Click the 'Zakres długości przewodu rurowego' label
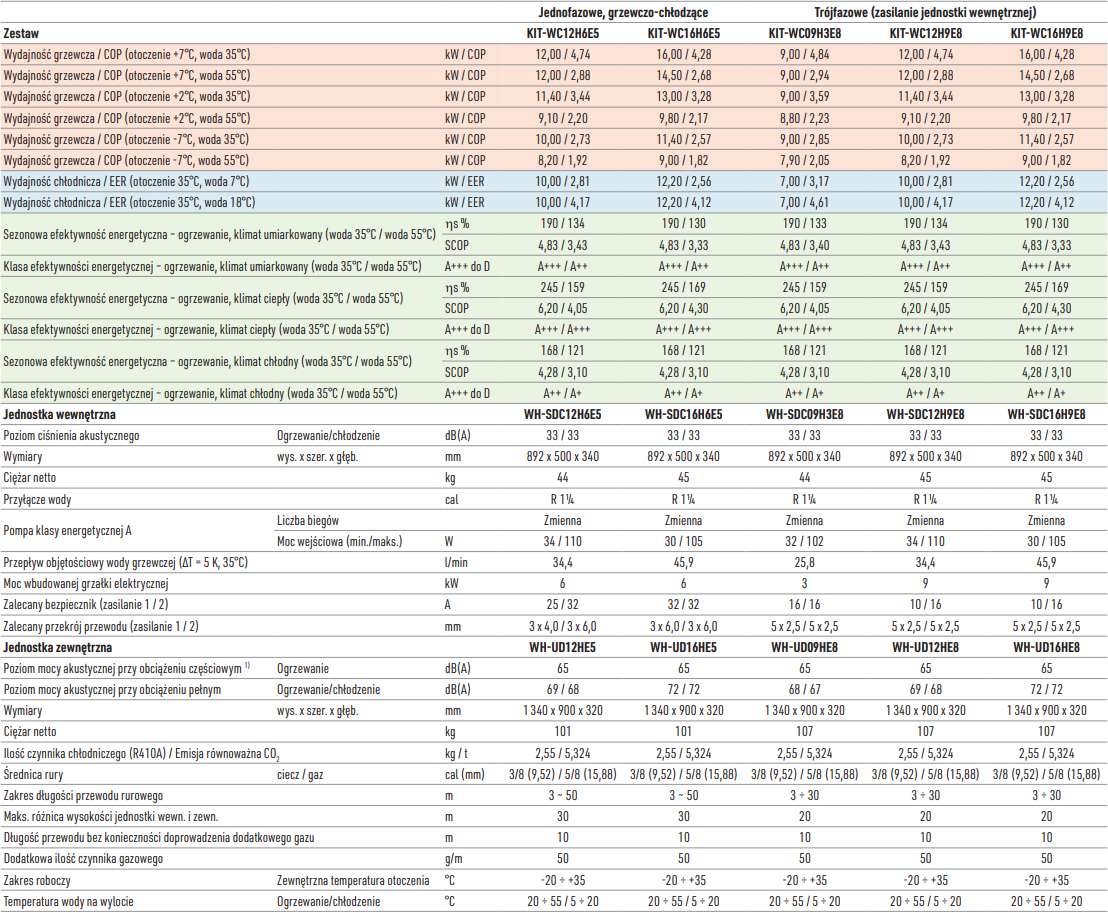 tap(83, 796)
